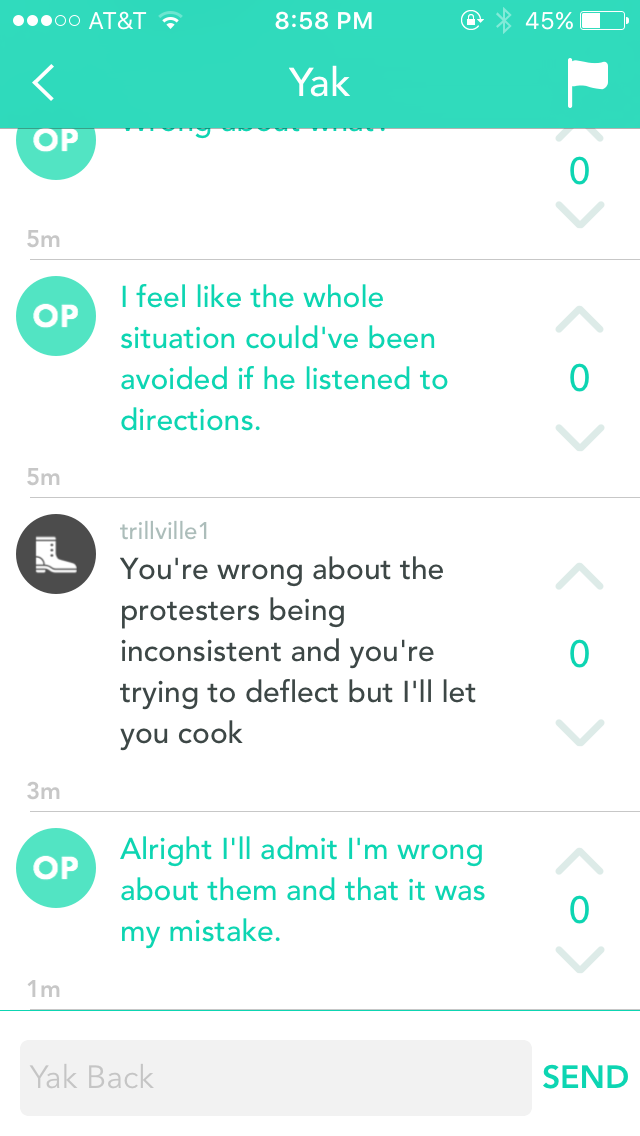Downvote the 'I feel like the whole situation' reply
This screenshot has width=640, height=1136.
tap(579, 437)
